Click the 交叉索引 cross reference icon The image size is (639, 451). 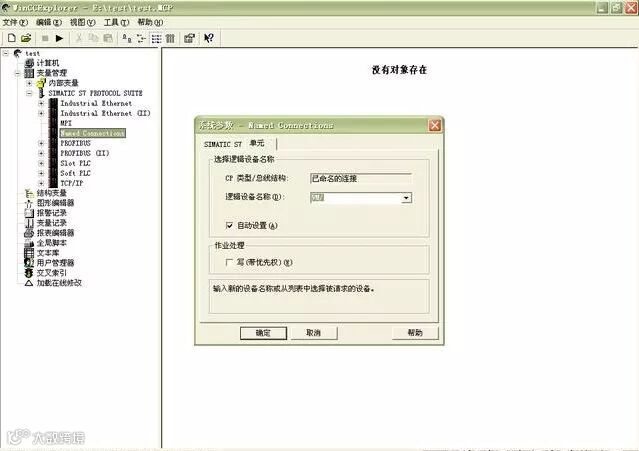29,273
